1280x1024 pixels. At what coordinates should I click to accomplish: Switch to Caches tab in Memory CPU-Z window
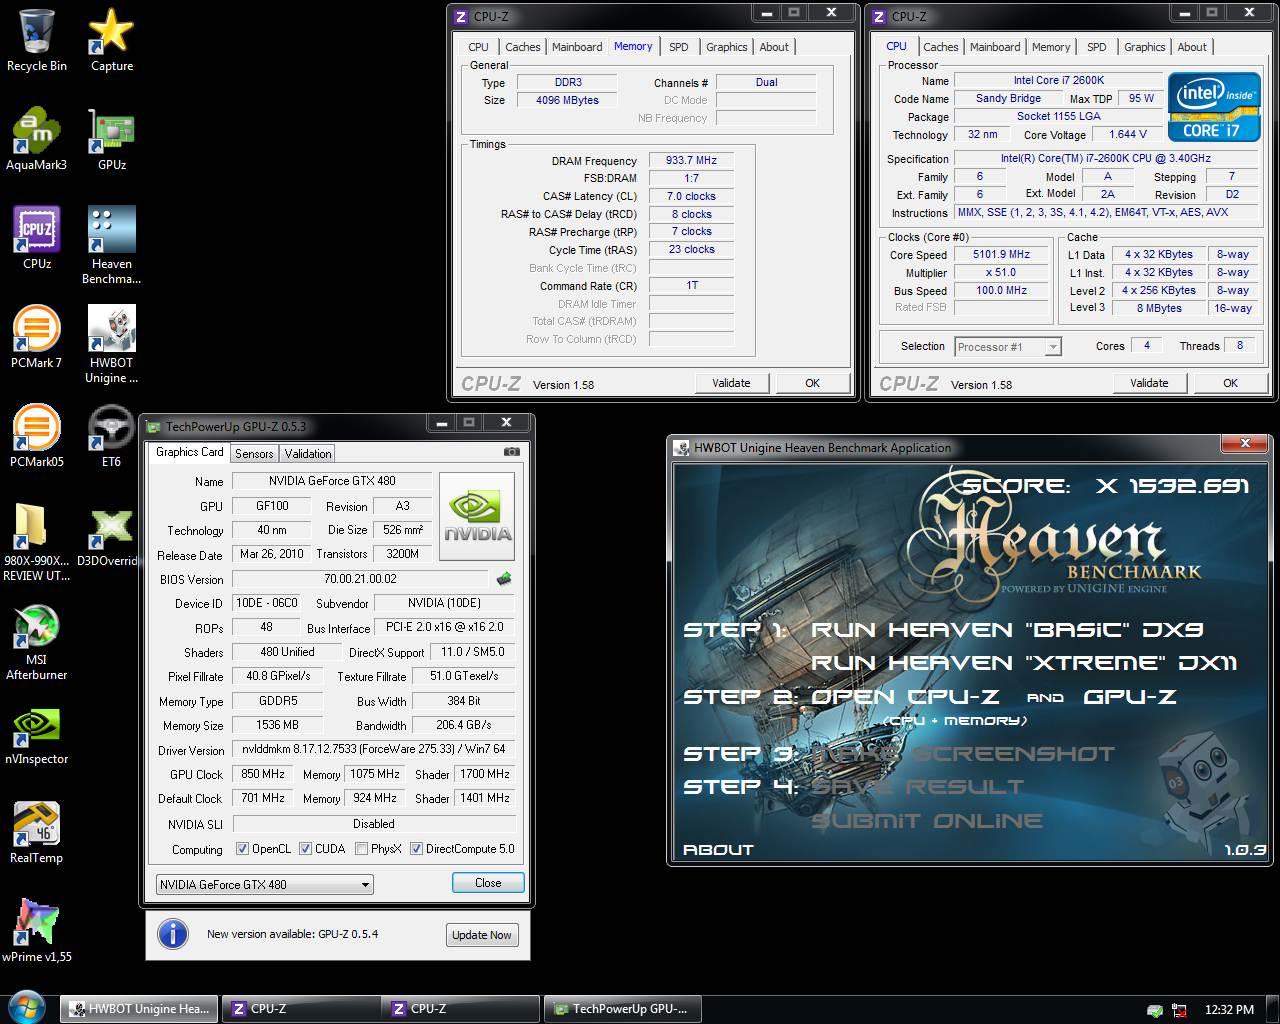pos(522,47)
